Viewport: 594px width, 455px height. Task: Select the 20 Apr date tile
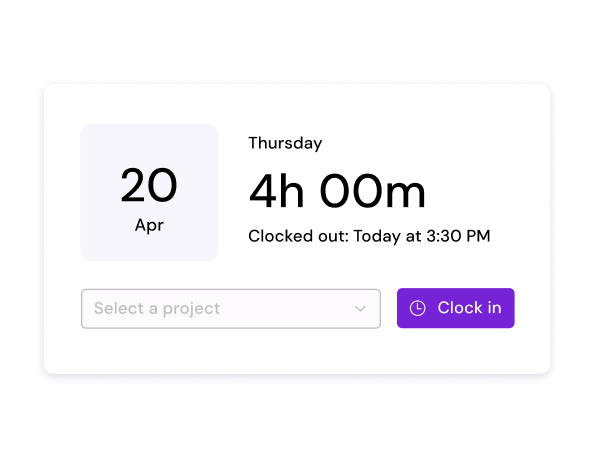click(149, 192)
